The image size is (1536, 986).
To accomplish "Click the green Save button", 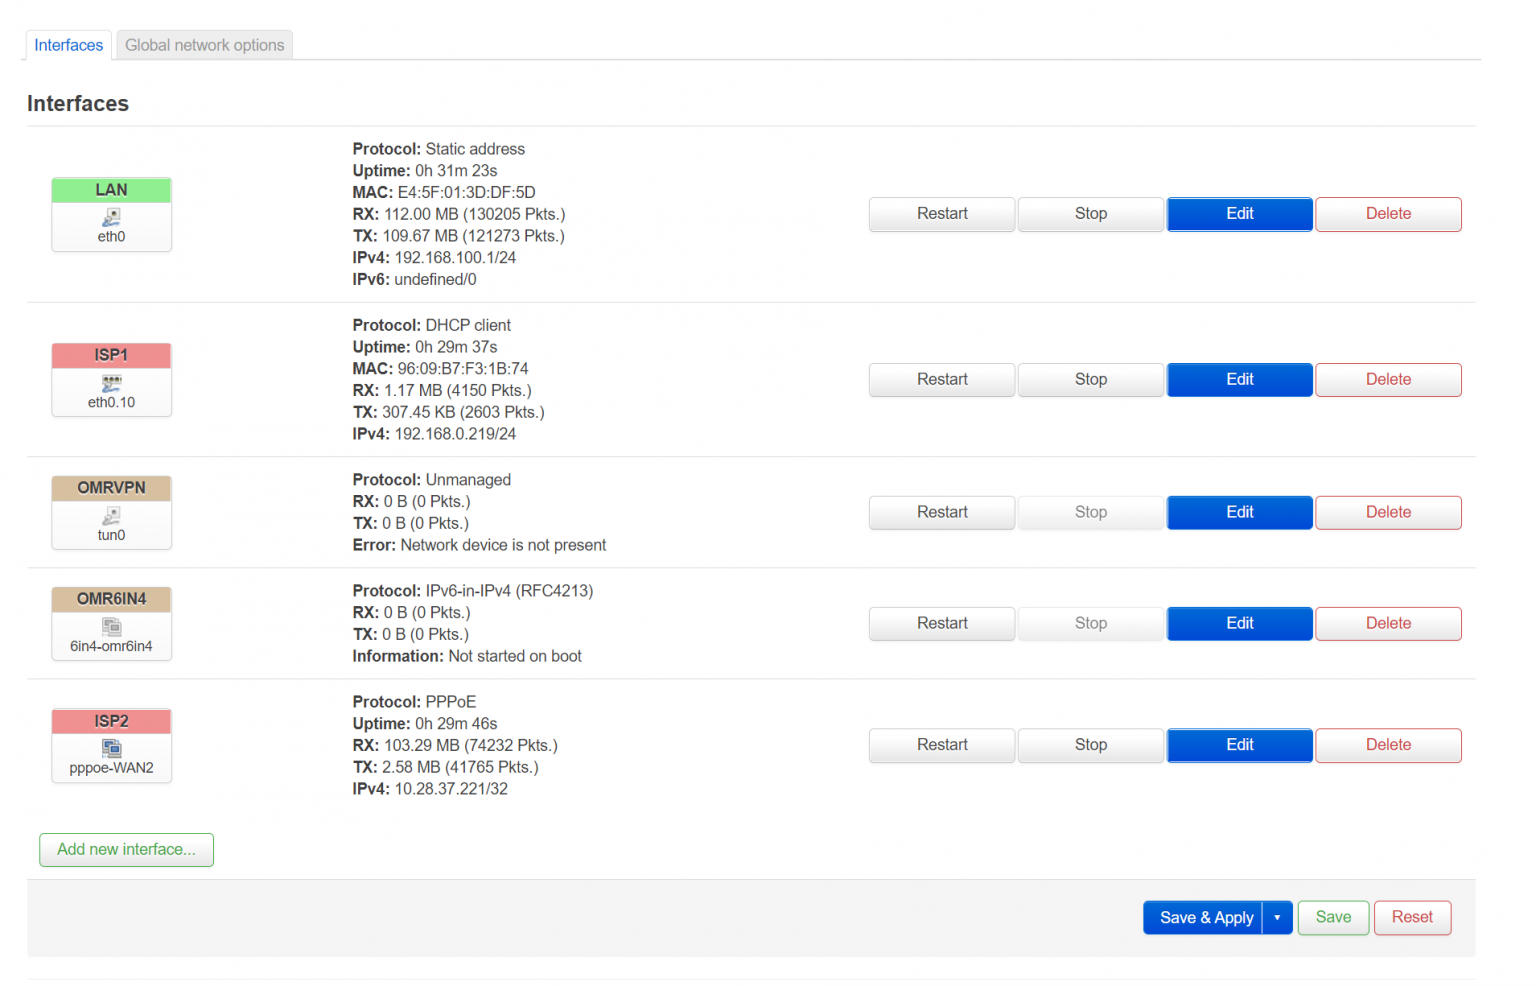I will pos(1332,917).
